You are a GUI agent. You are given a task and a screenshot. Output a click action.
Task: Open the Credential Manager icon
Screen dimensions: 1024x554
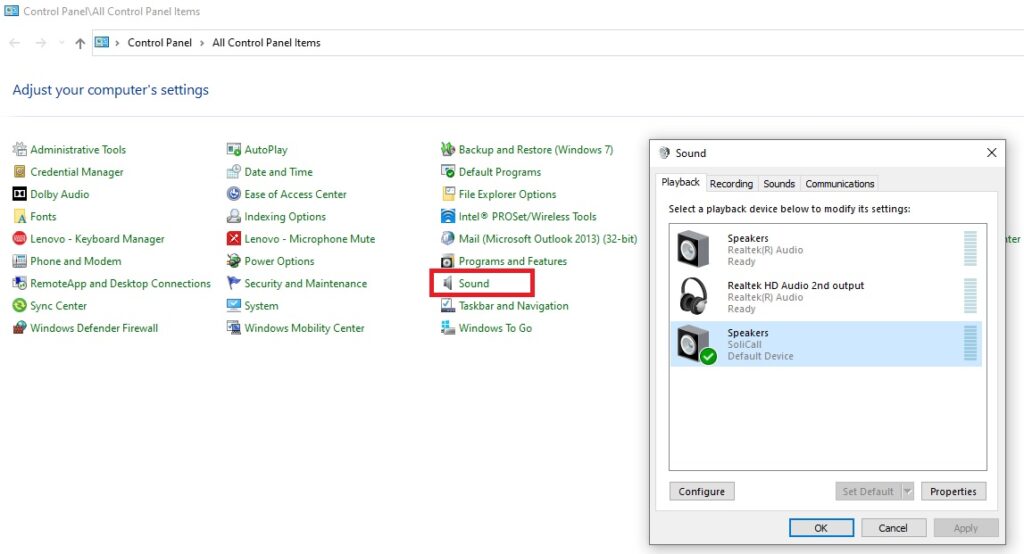20,172
